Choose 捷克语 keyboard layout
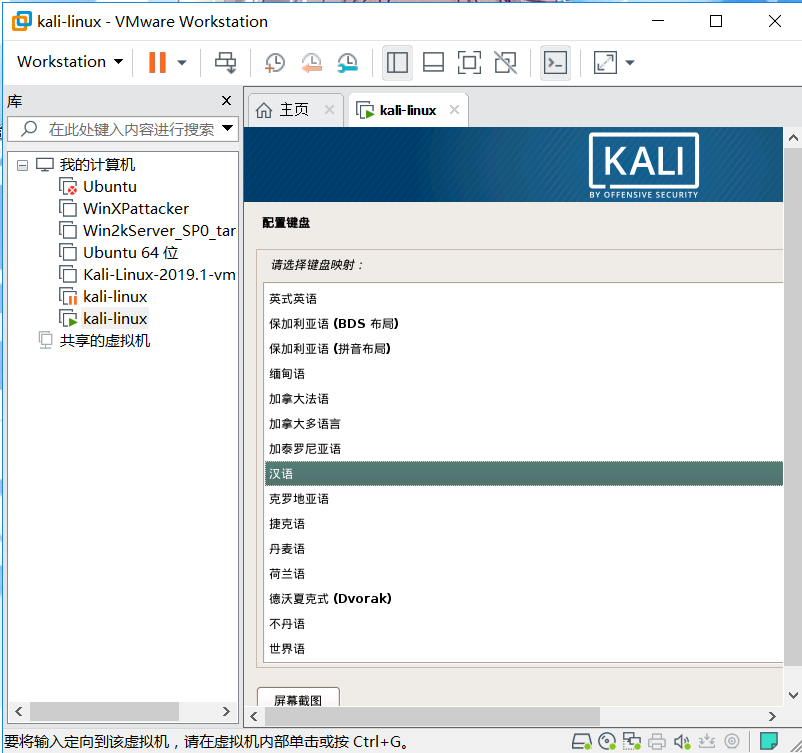 click(x=524, y=524)
